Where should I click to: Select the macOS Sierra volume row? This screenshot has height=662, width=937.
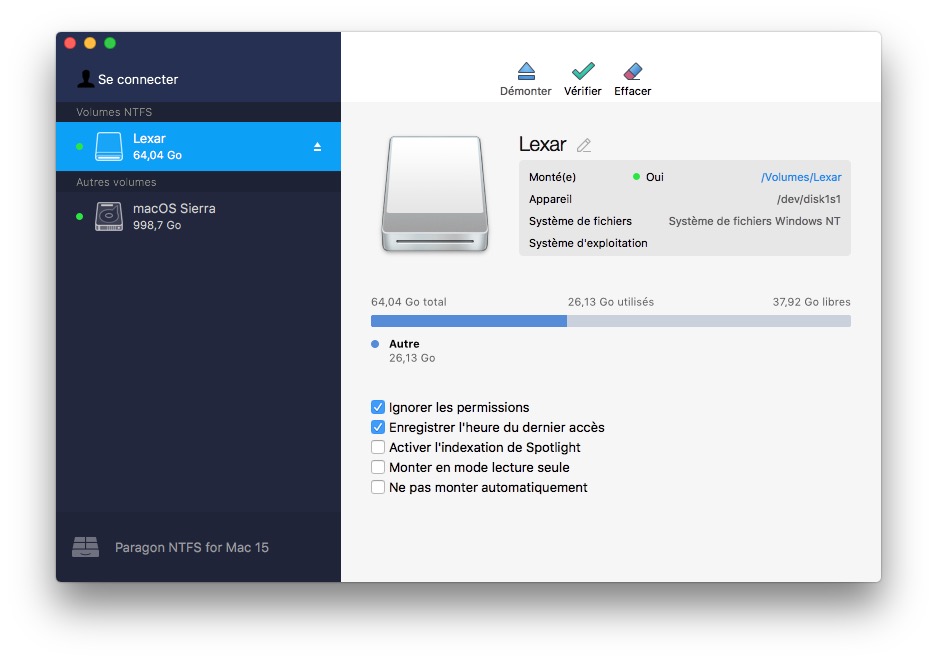[198, 216]
